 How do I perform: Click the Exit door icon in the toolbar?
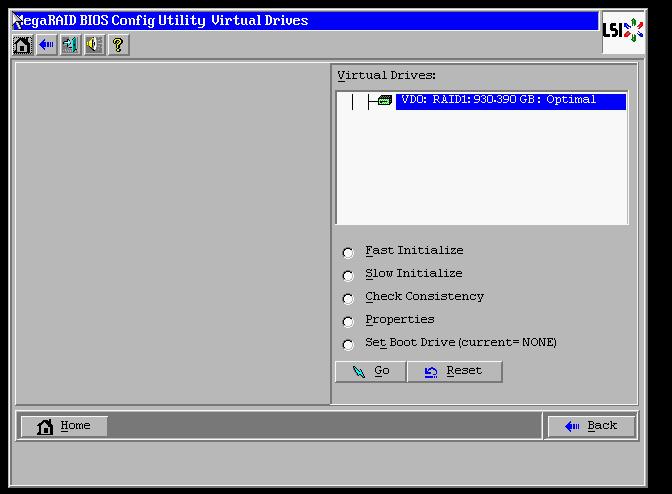(x=70, y=45)
